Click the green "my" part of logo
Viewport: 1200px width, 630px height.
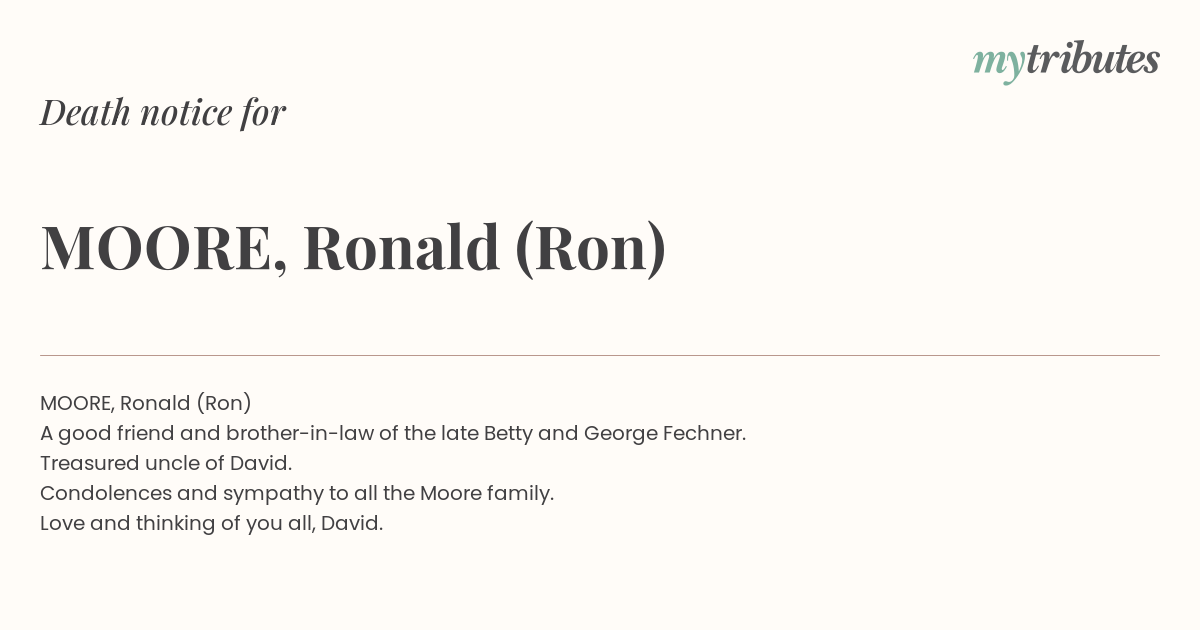(999, 66)
